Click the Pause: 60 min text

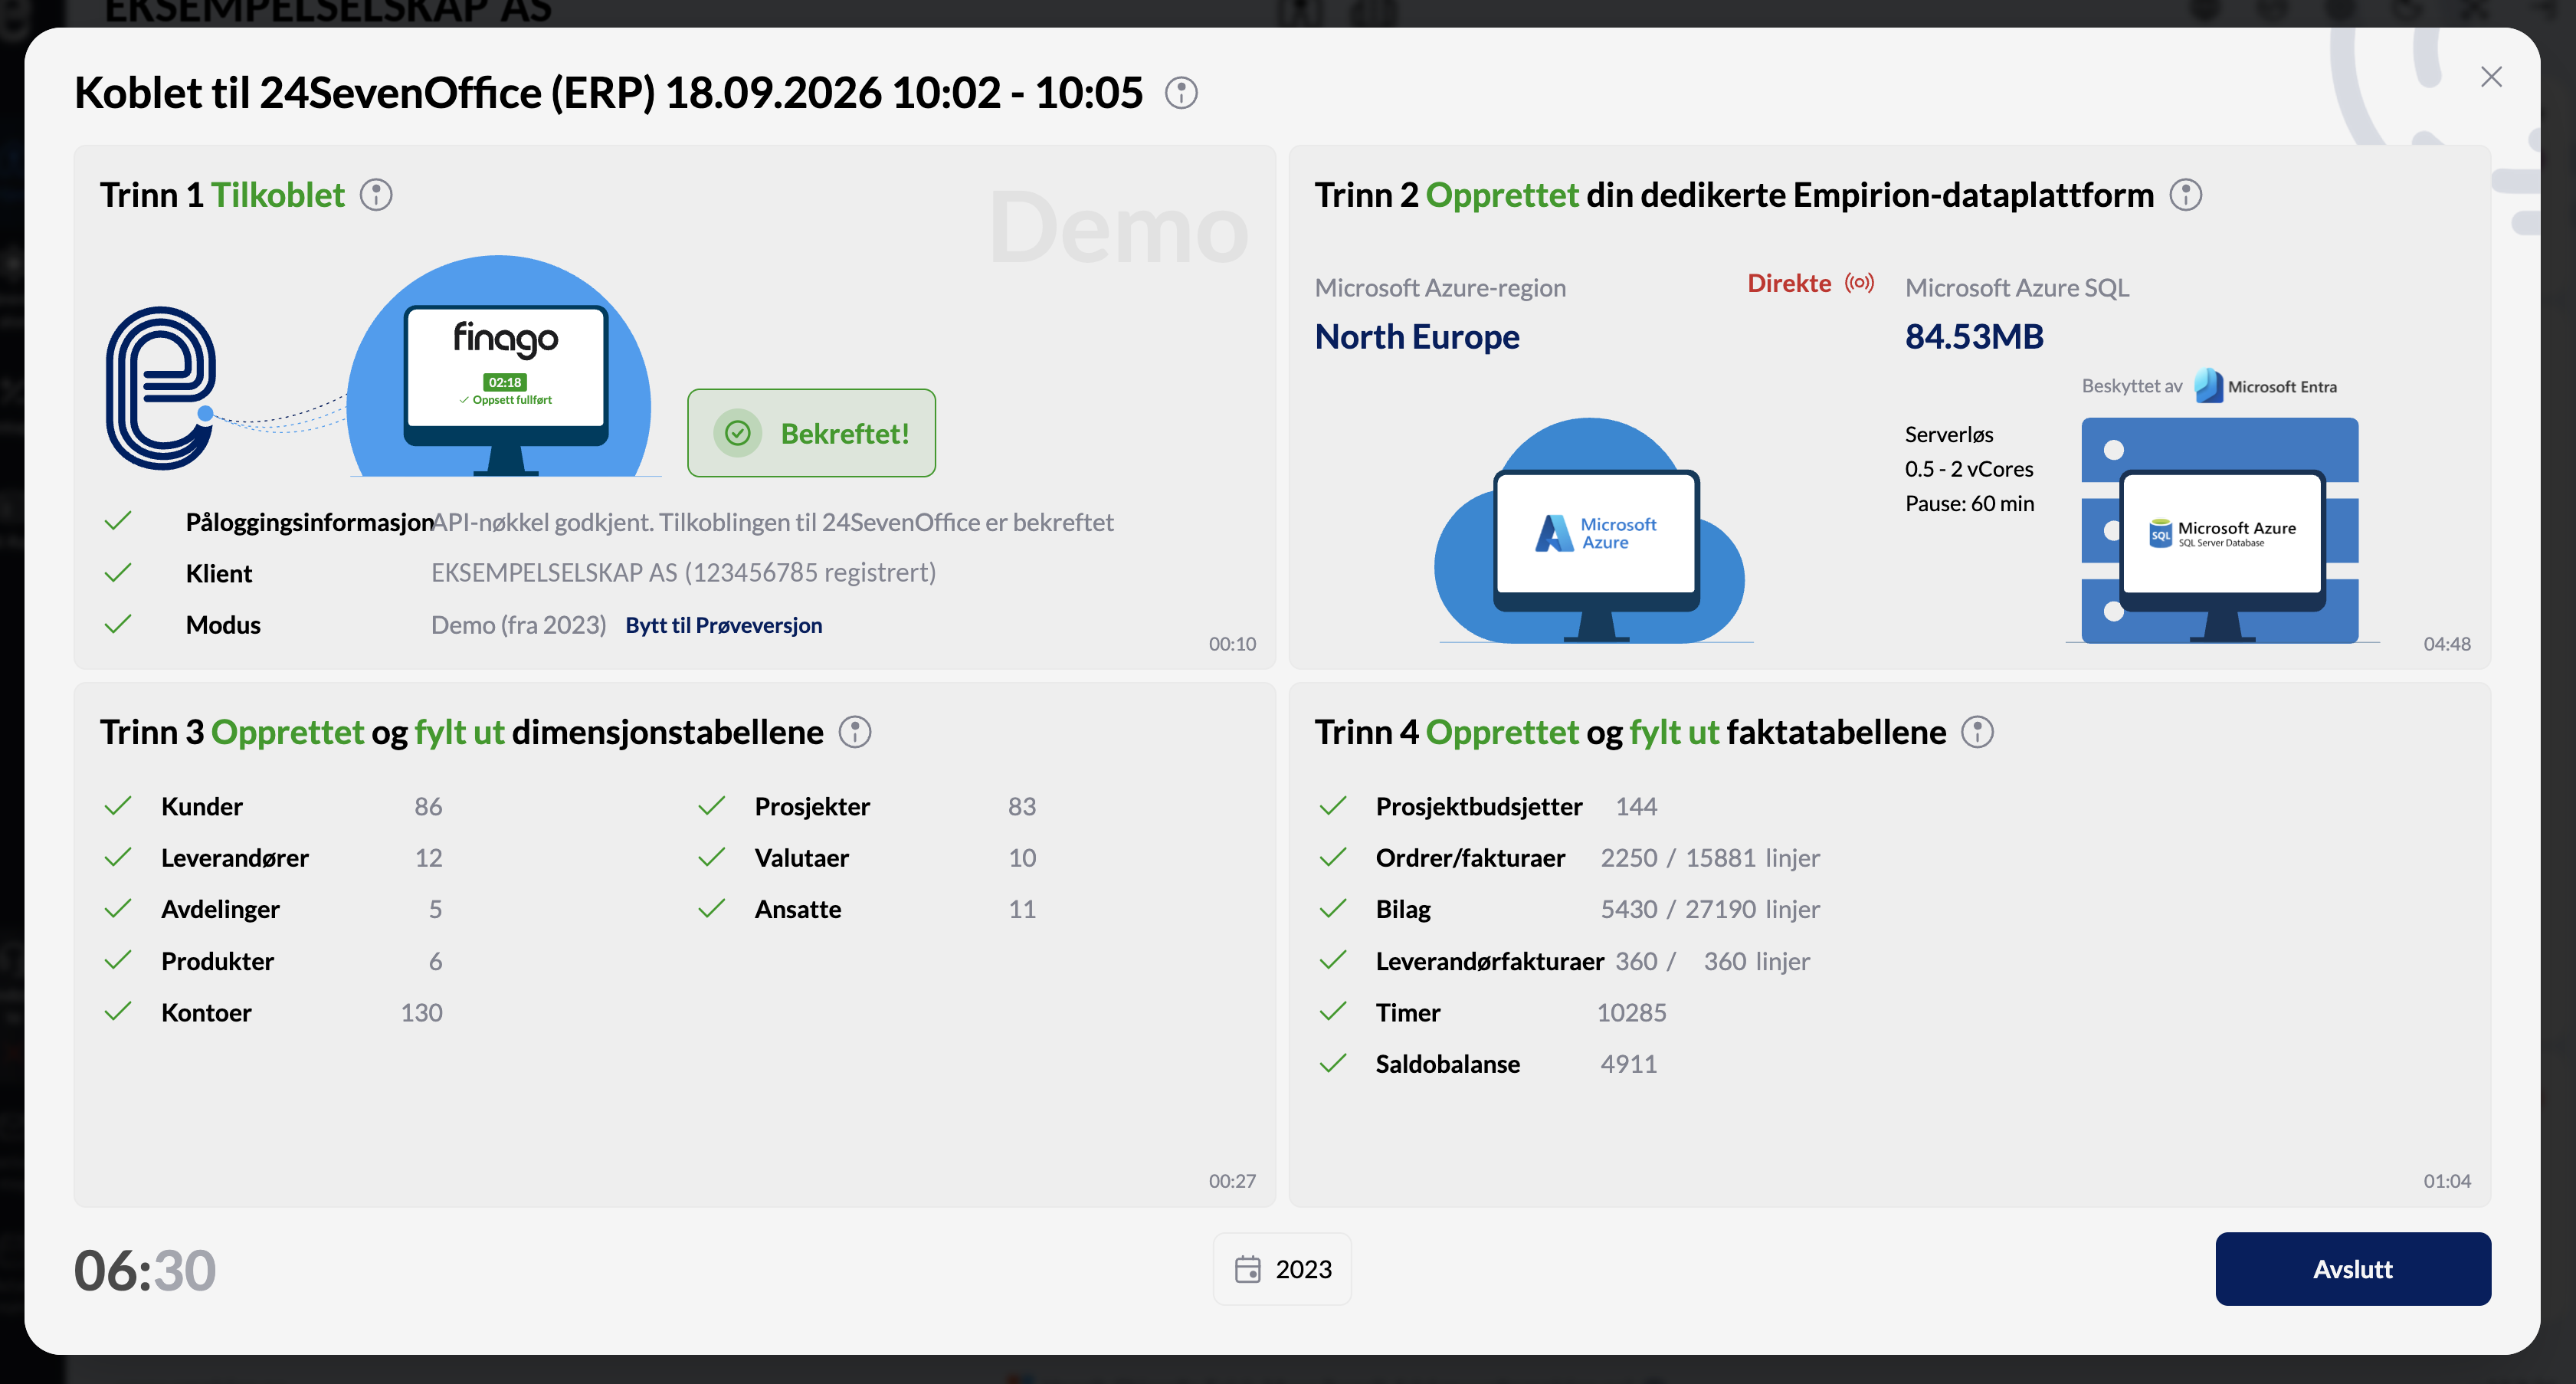(1969, 503)
